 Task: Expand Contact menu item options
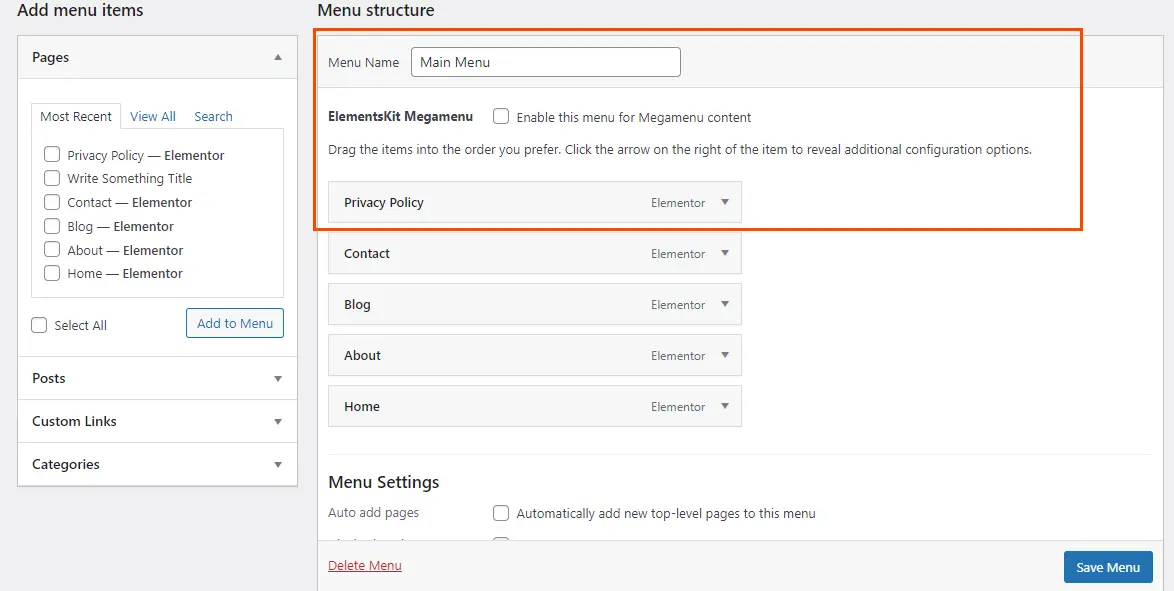coord(724,253)
